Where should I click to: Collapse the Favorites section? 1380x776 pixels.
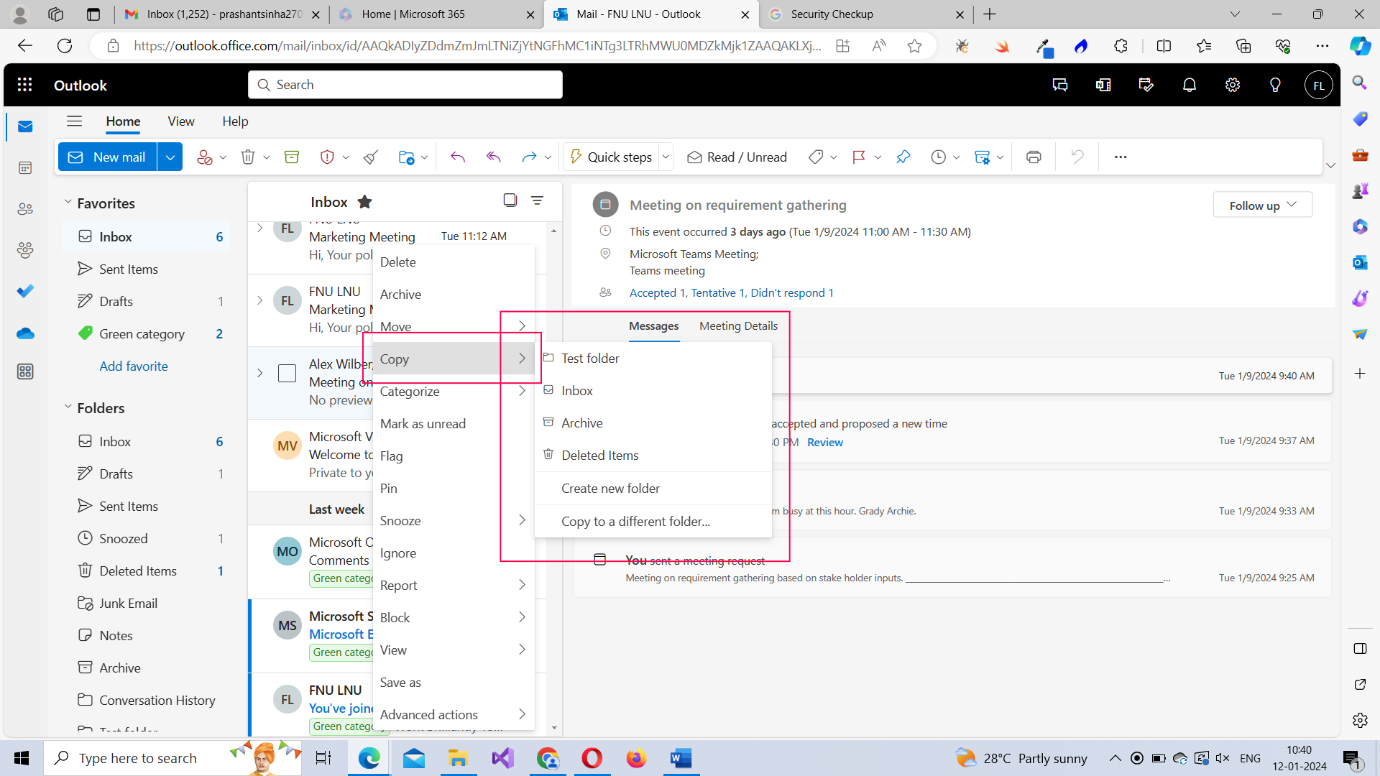pos(68,203)
